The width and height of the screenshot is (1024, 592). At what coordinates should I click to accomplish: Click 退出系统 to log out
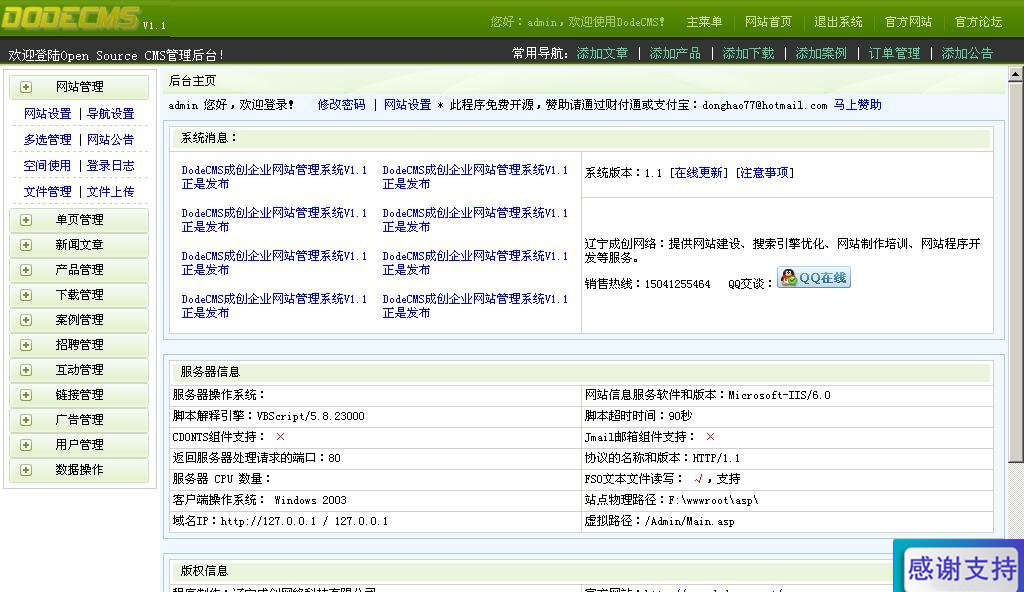click(838, 22)
